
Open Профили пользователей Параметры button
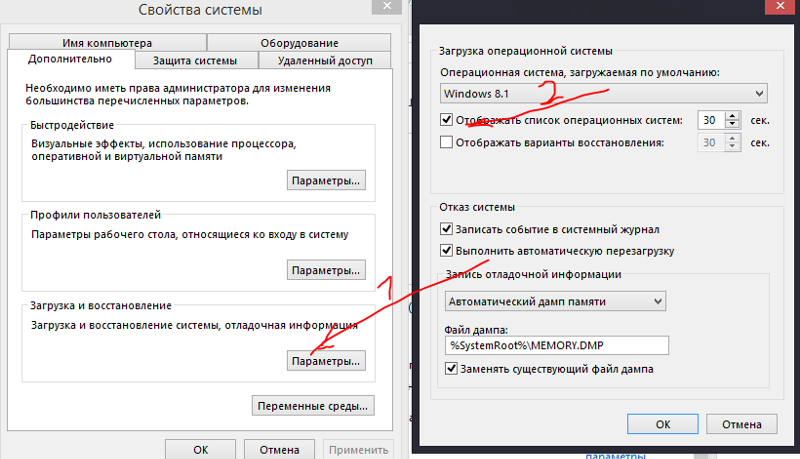(x=326, y=270)
